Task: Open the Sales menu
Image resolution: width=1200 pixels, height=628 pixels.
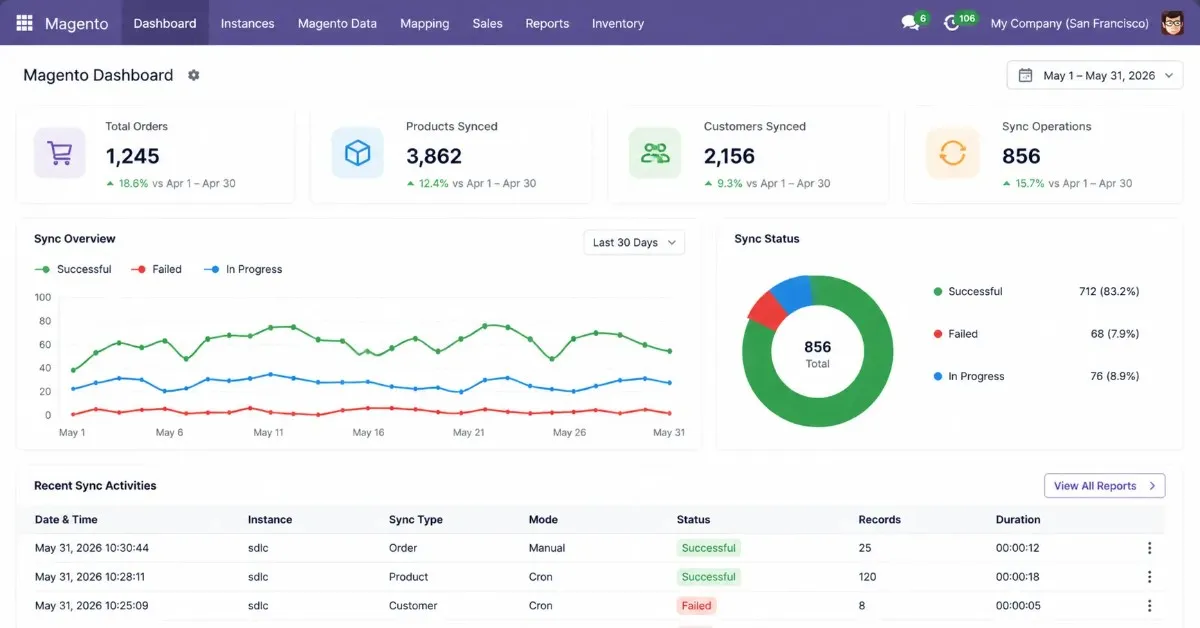Action: pyautogui.click(x=488, y=23)
